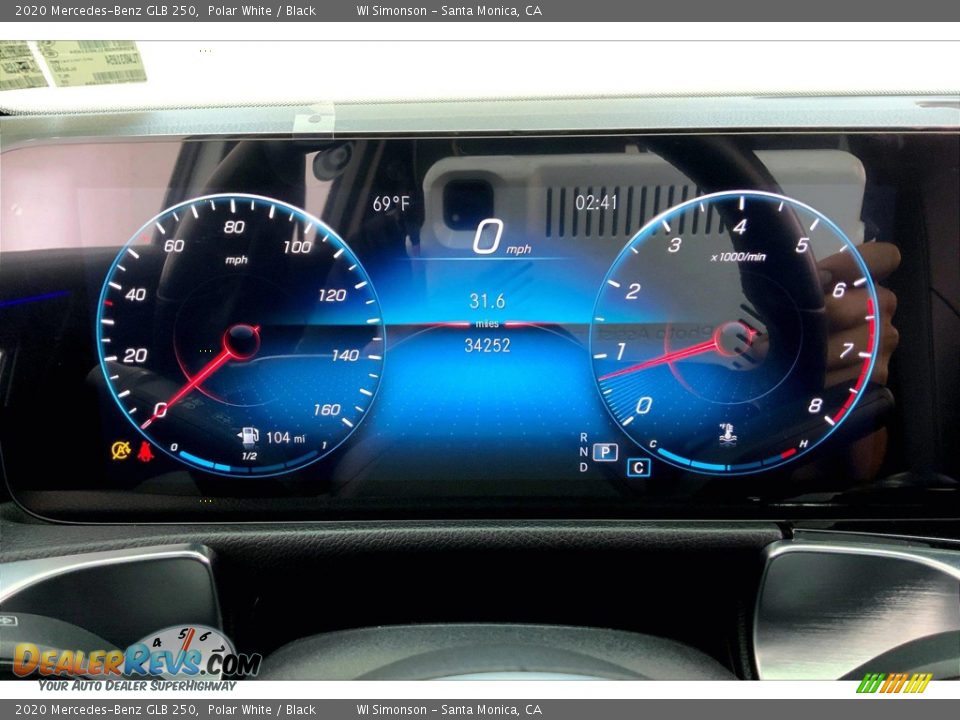The height and width of the screenshot is (720, 960).
Task: Tap the fuel pump icon
Action: [x=248, y=436]
